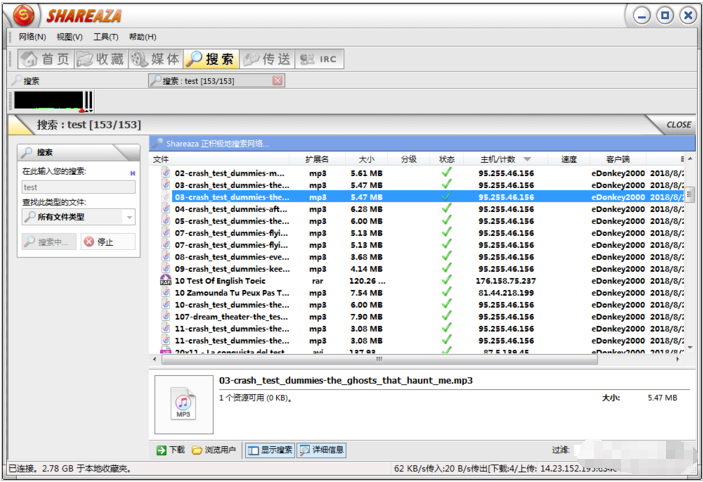Open the 工具(T) menu
Viewport: 703px width, 482px height.
[106, 37]
